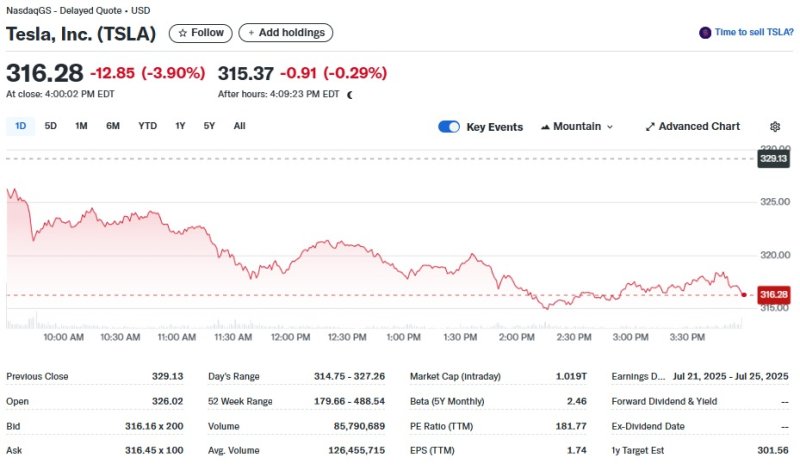Click the after hours moon icon
The width and height of the screenshot is (800, 470).
coord(350,94)
